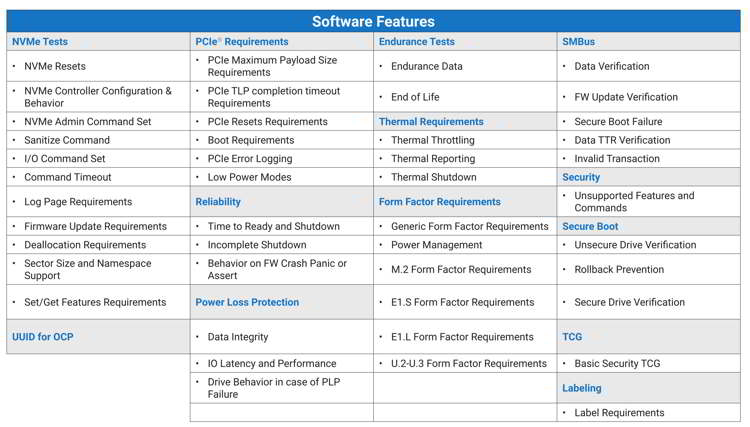Click the Software Features title banner
750x427 pixels.
(373, 22)
